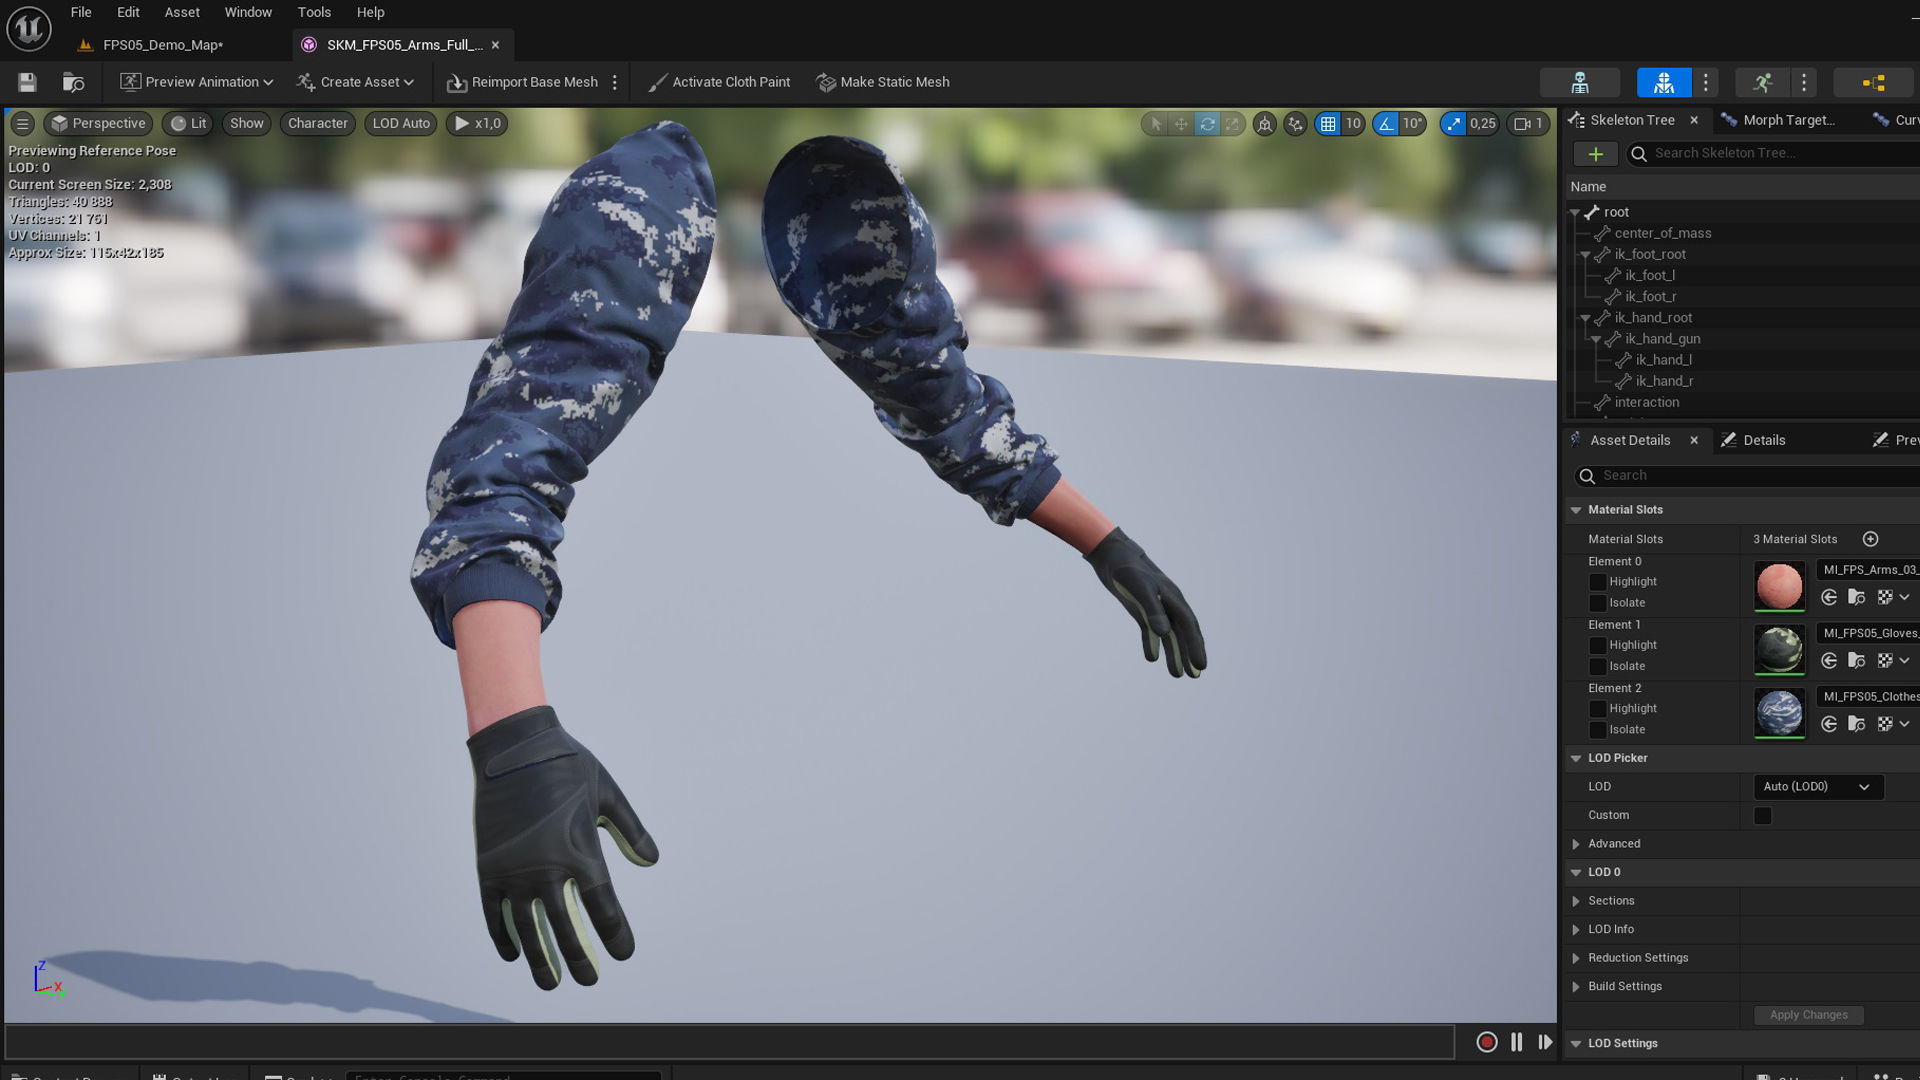The width and height of the screenshot is (1920, 1080).
Task: Open the Perspective view mode button
Action: coord(98,123)
